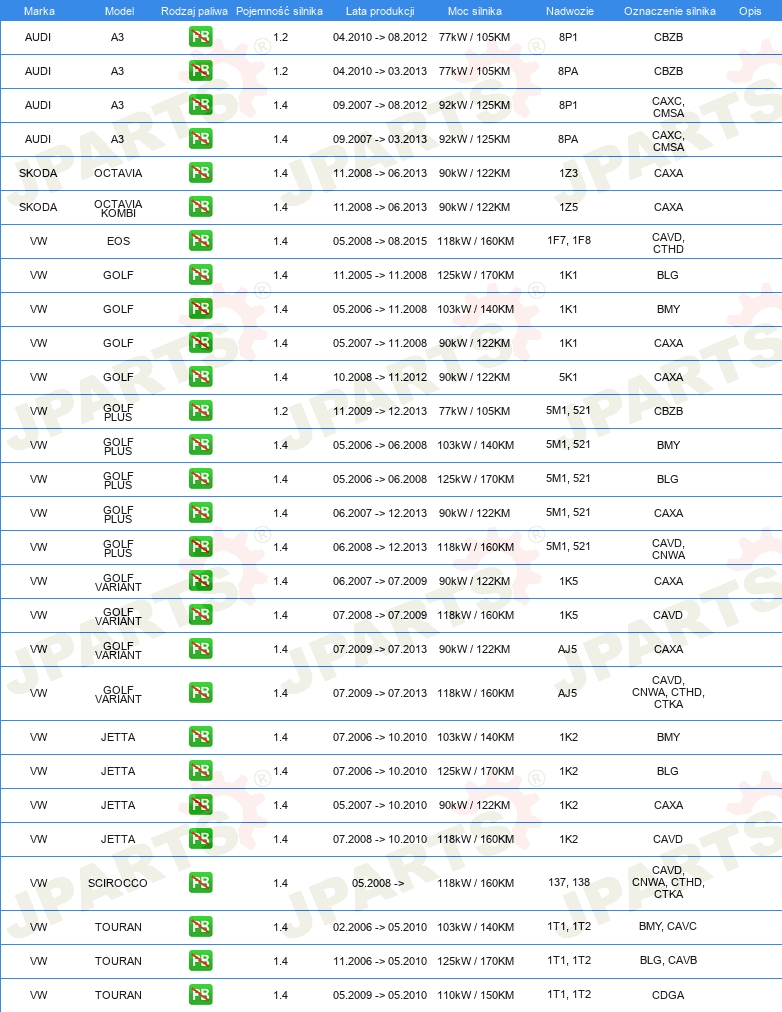The height and width of the screenshot is (1012, 782).
Task: Click fuel icon in GOLF PLUS 1.2 CBZB row
Action: [201, 410]
